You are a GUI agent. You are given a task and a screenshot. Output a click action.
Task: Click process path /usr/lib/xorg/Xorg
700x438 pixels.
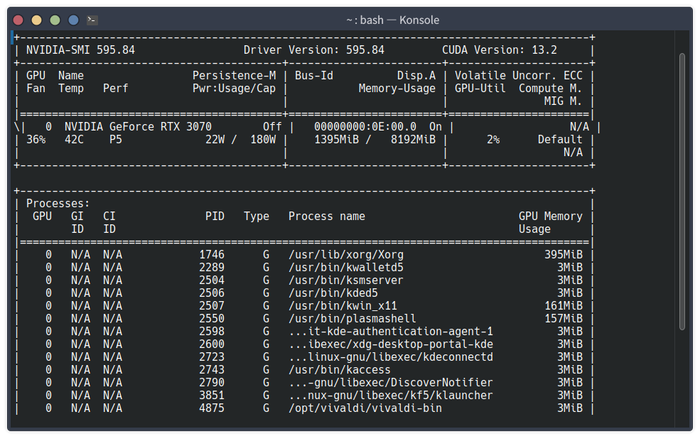[x=346, y=255]
